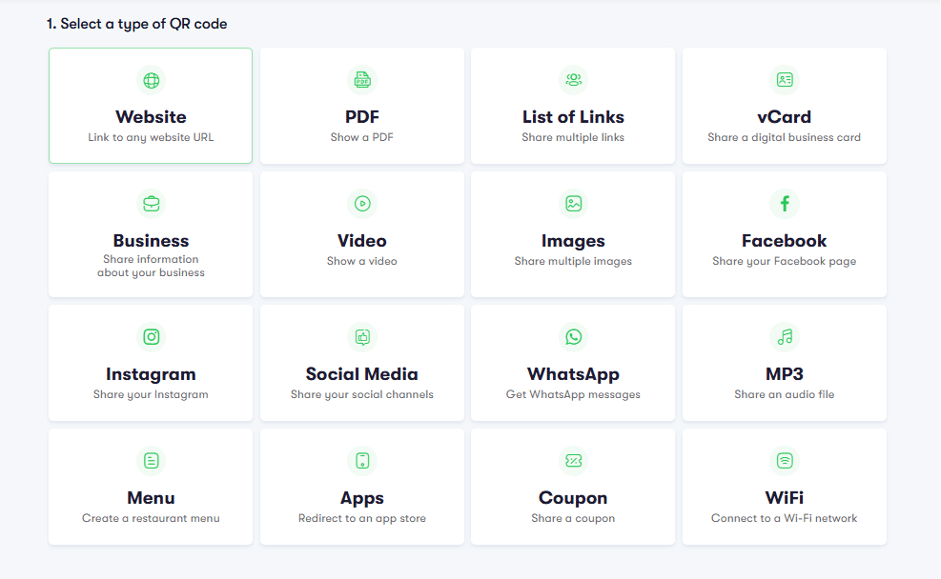The width and height of the screenshot is (941, 579).
Task: Click the Instagram camera icon
Action: coord(151,337)
